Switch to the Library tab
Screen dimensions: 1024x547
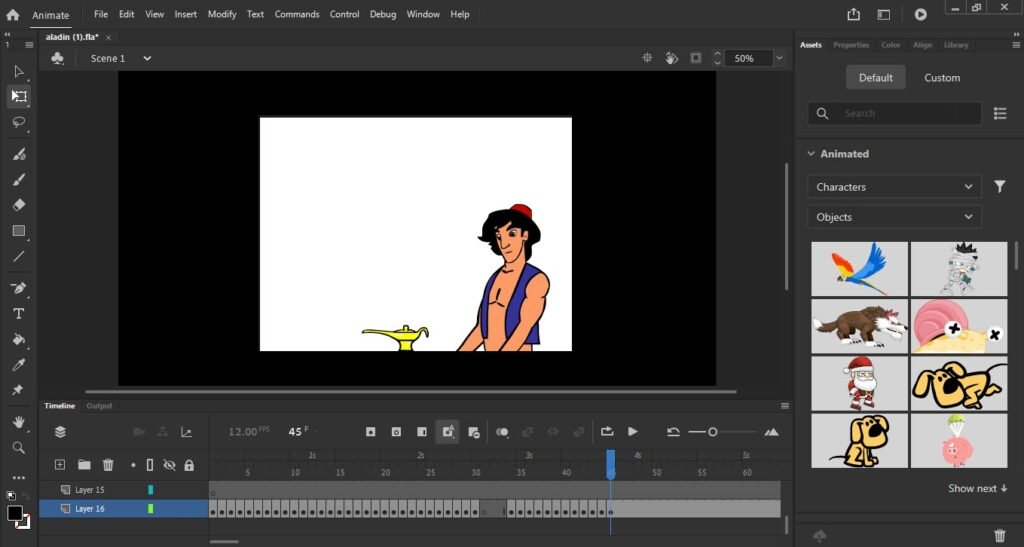pyautogui.click(x=956, y=45)
